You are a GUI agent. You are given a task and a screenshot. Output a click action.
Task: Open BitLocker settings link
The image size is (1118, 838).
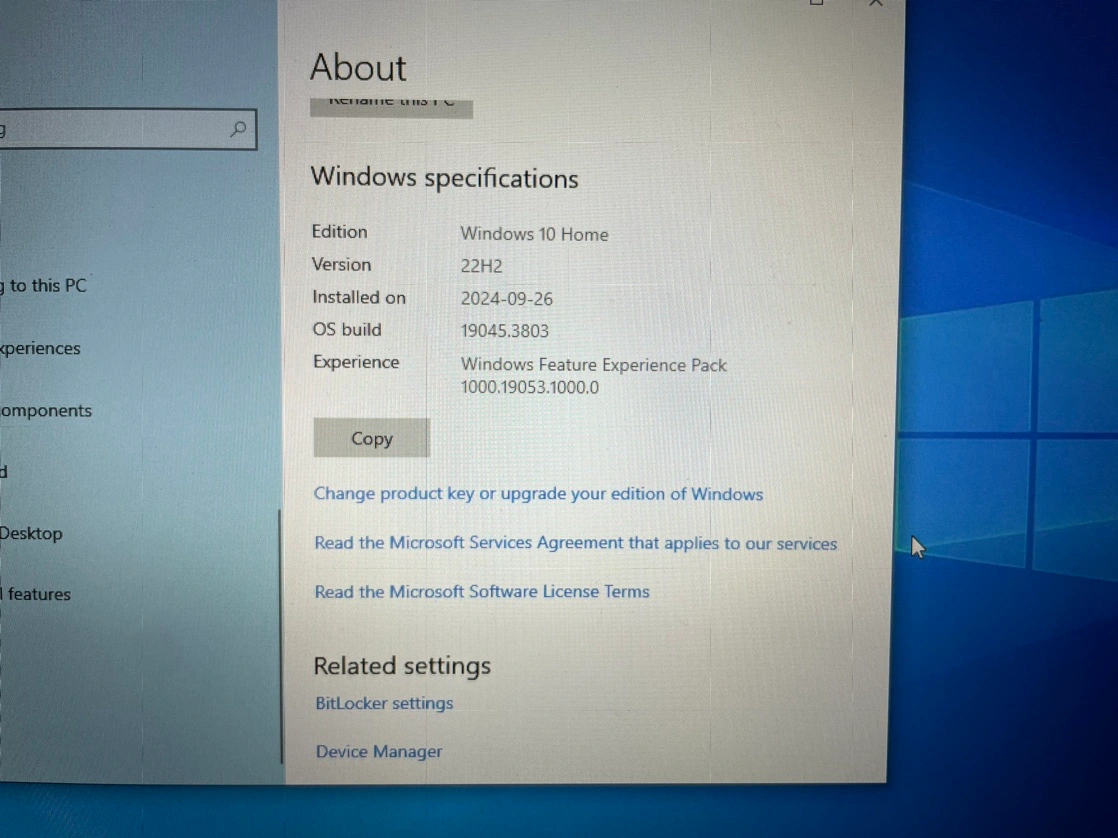[x=384, y=703]
